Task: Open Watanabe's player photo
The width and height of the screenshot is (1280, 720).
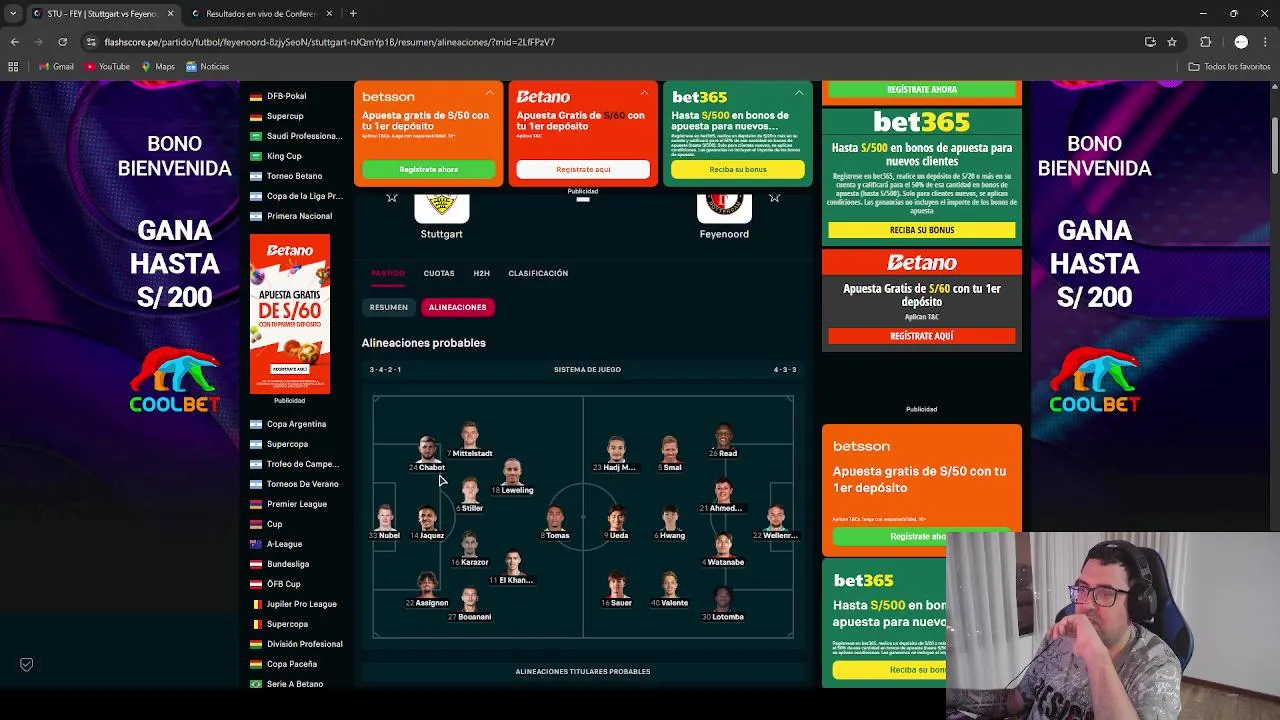Action: 723,544
